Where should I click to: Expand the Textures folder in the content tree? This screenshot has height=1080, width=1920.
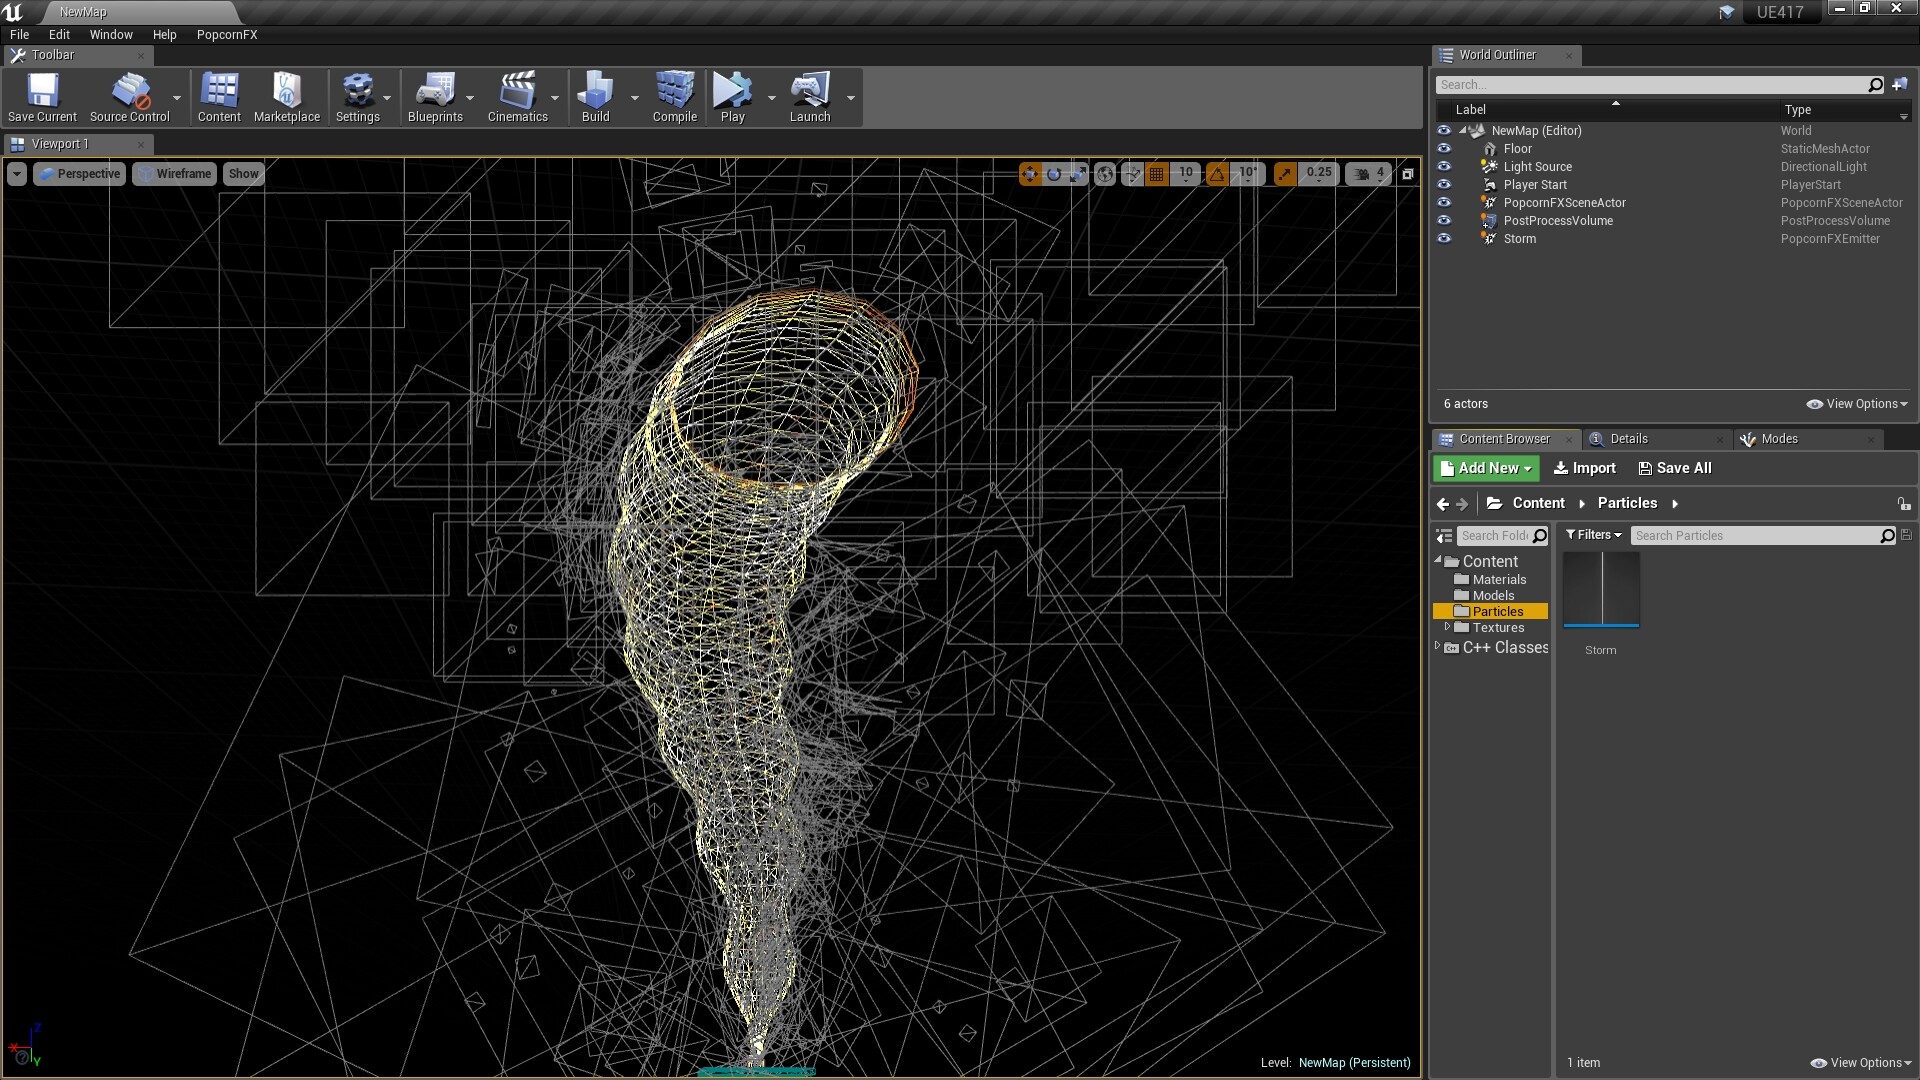click(1446, 627)
